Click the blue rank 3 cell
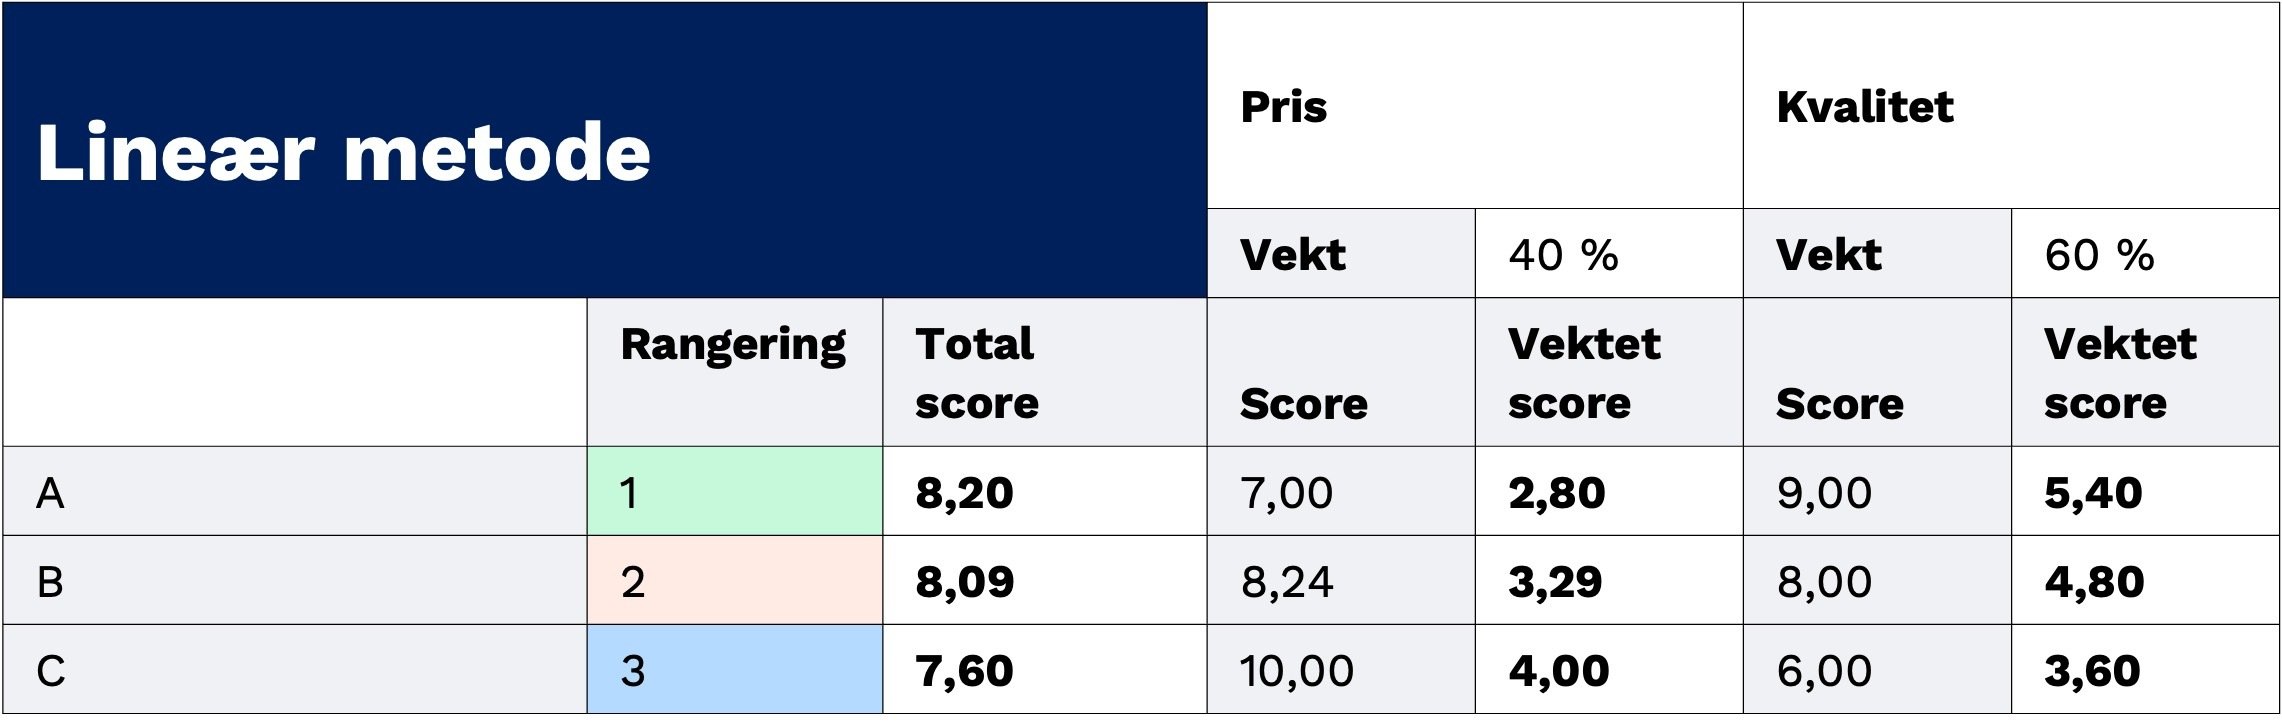This screenshot has height=728, width=2282. (x=734, y=670)
